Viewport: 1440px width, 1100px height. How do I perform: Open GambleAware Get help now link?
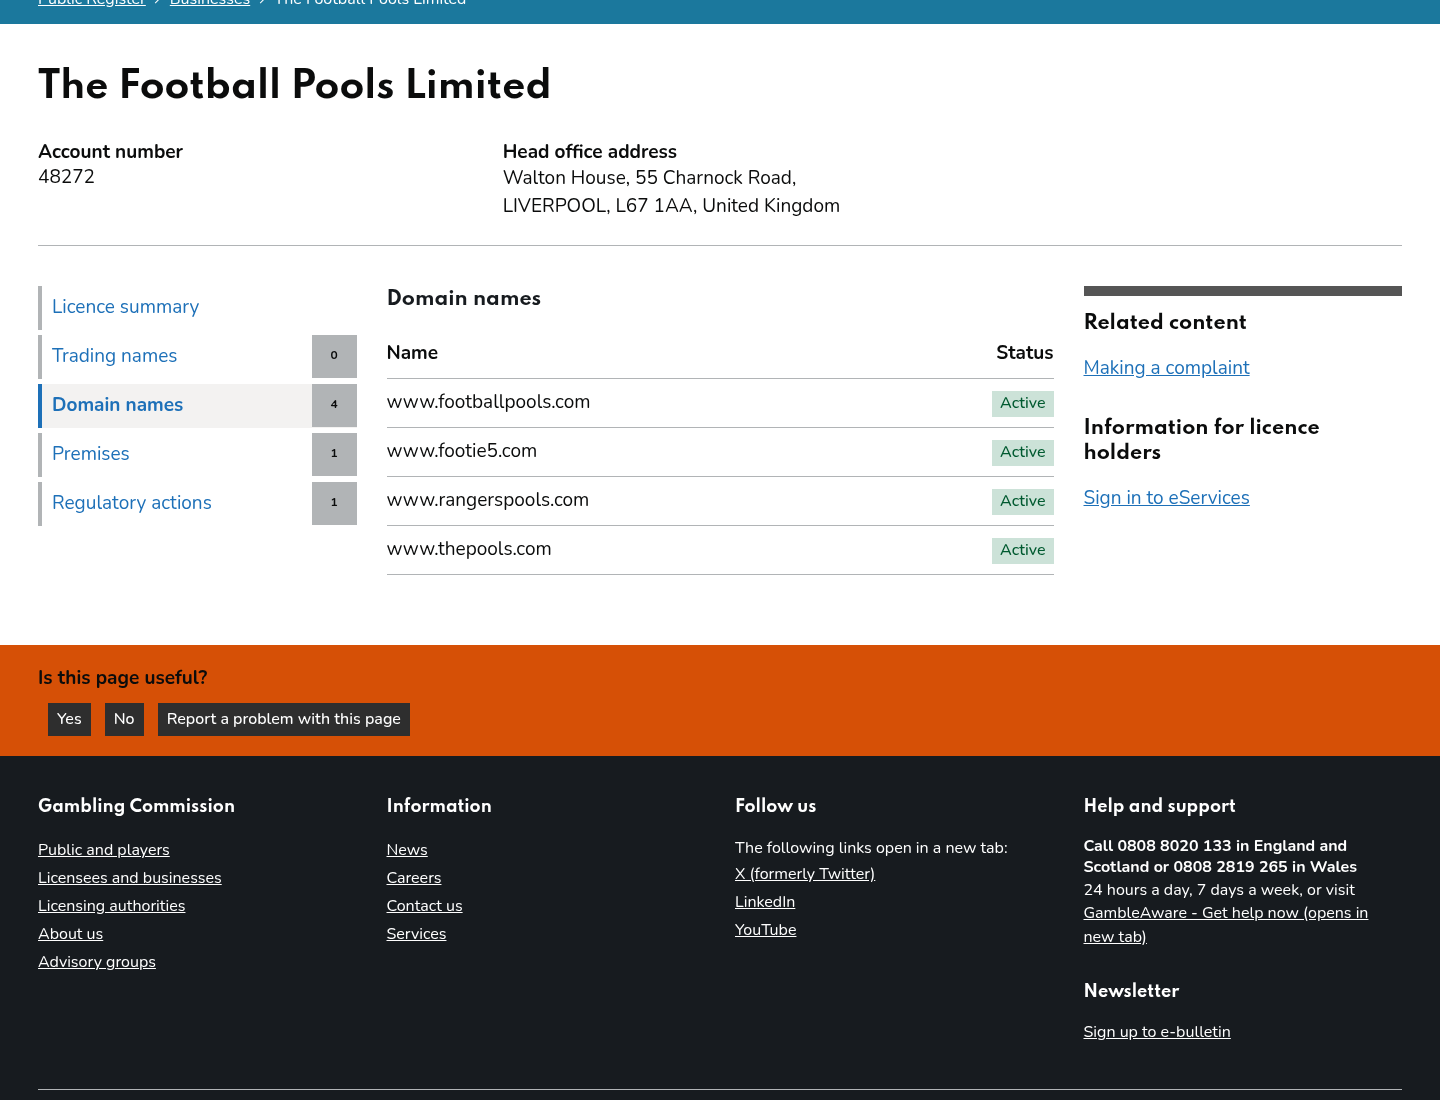pyautogui.click(x=1225, y=925)
